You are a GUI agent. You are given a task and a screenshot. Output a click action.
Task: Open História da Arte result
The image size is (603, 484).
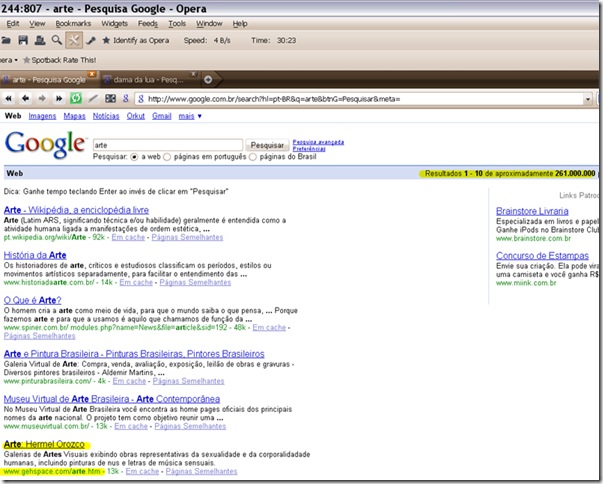[35, 255]
